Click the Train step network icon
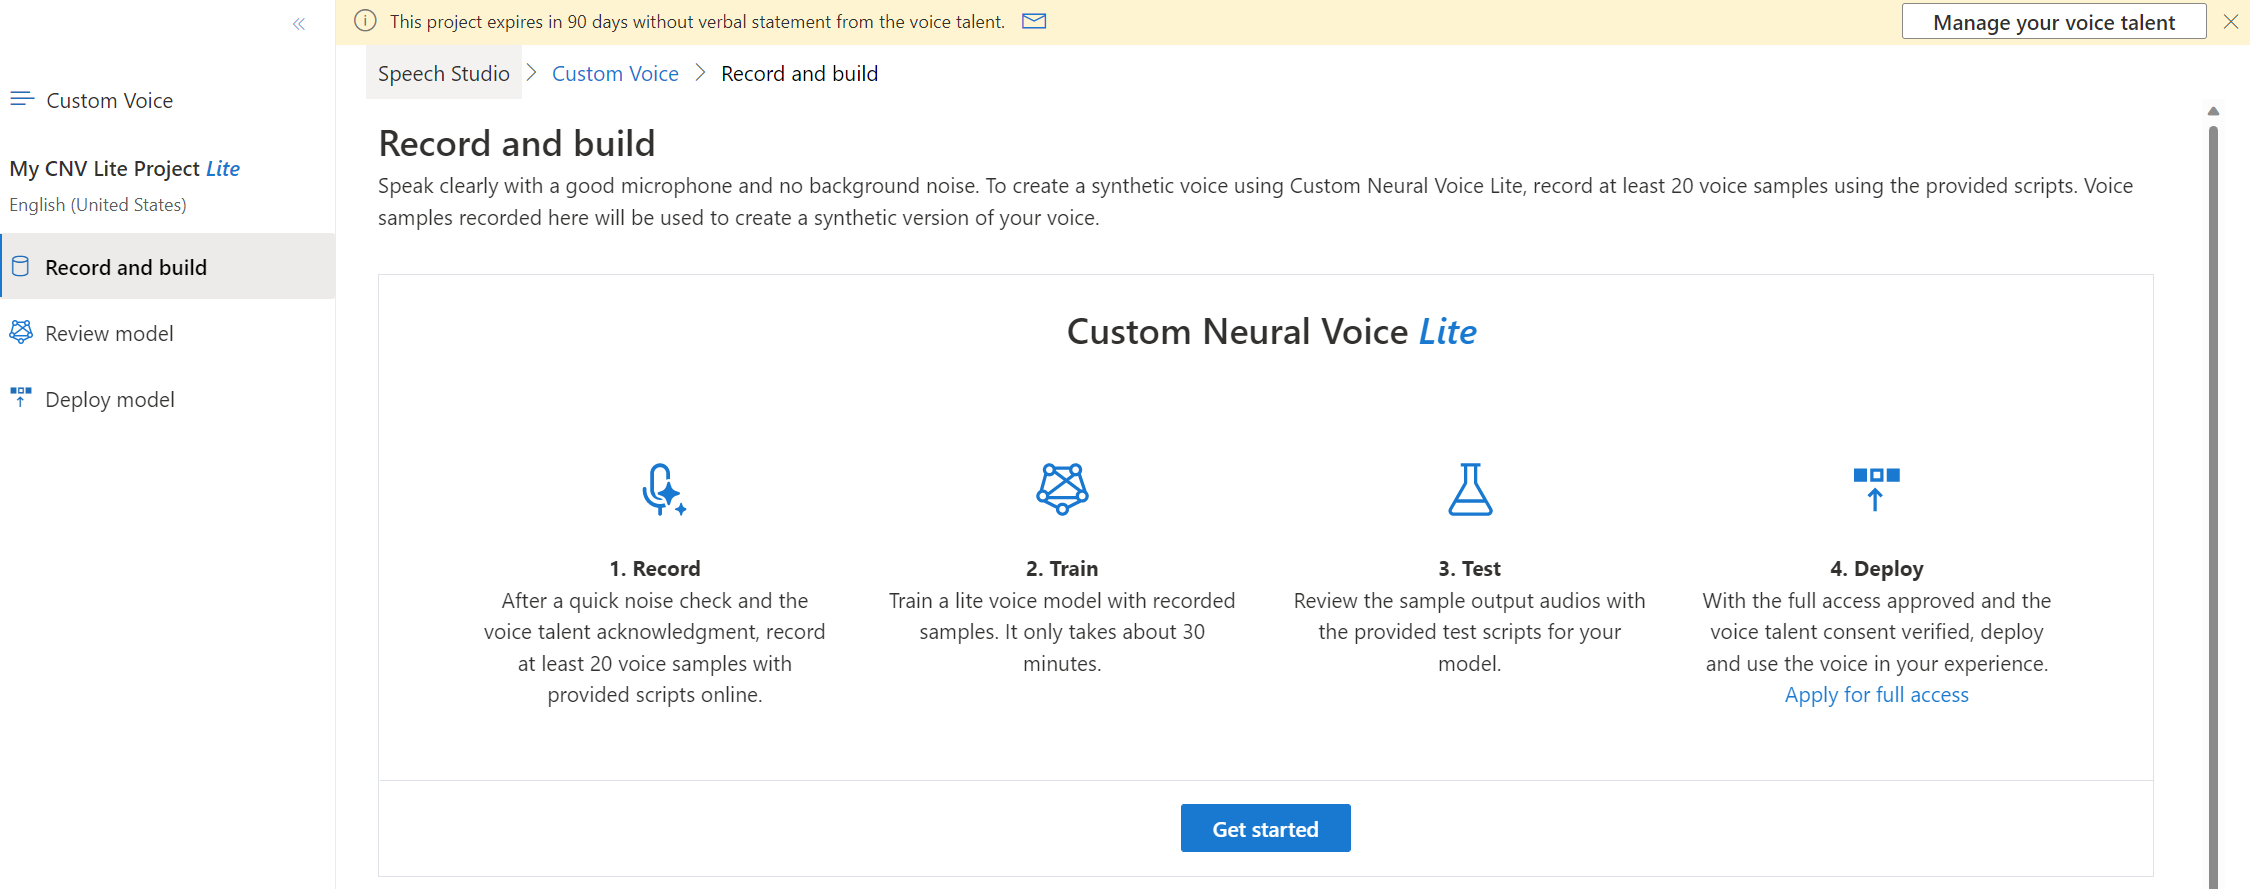The width and height of the screenshot is (2250, 889). click(1062, 489)
